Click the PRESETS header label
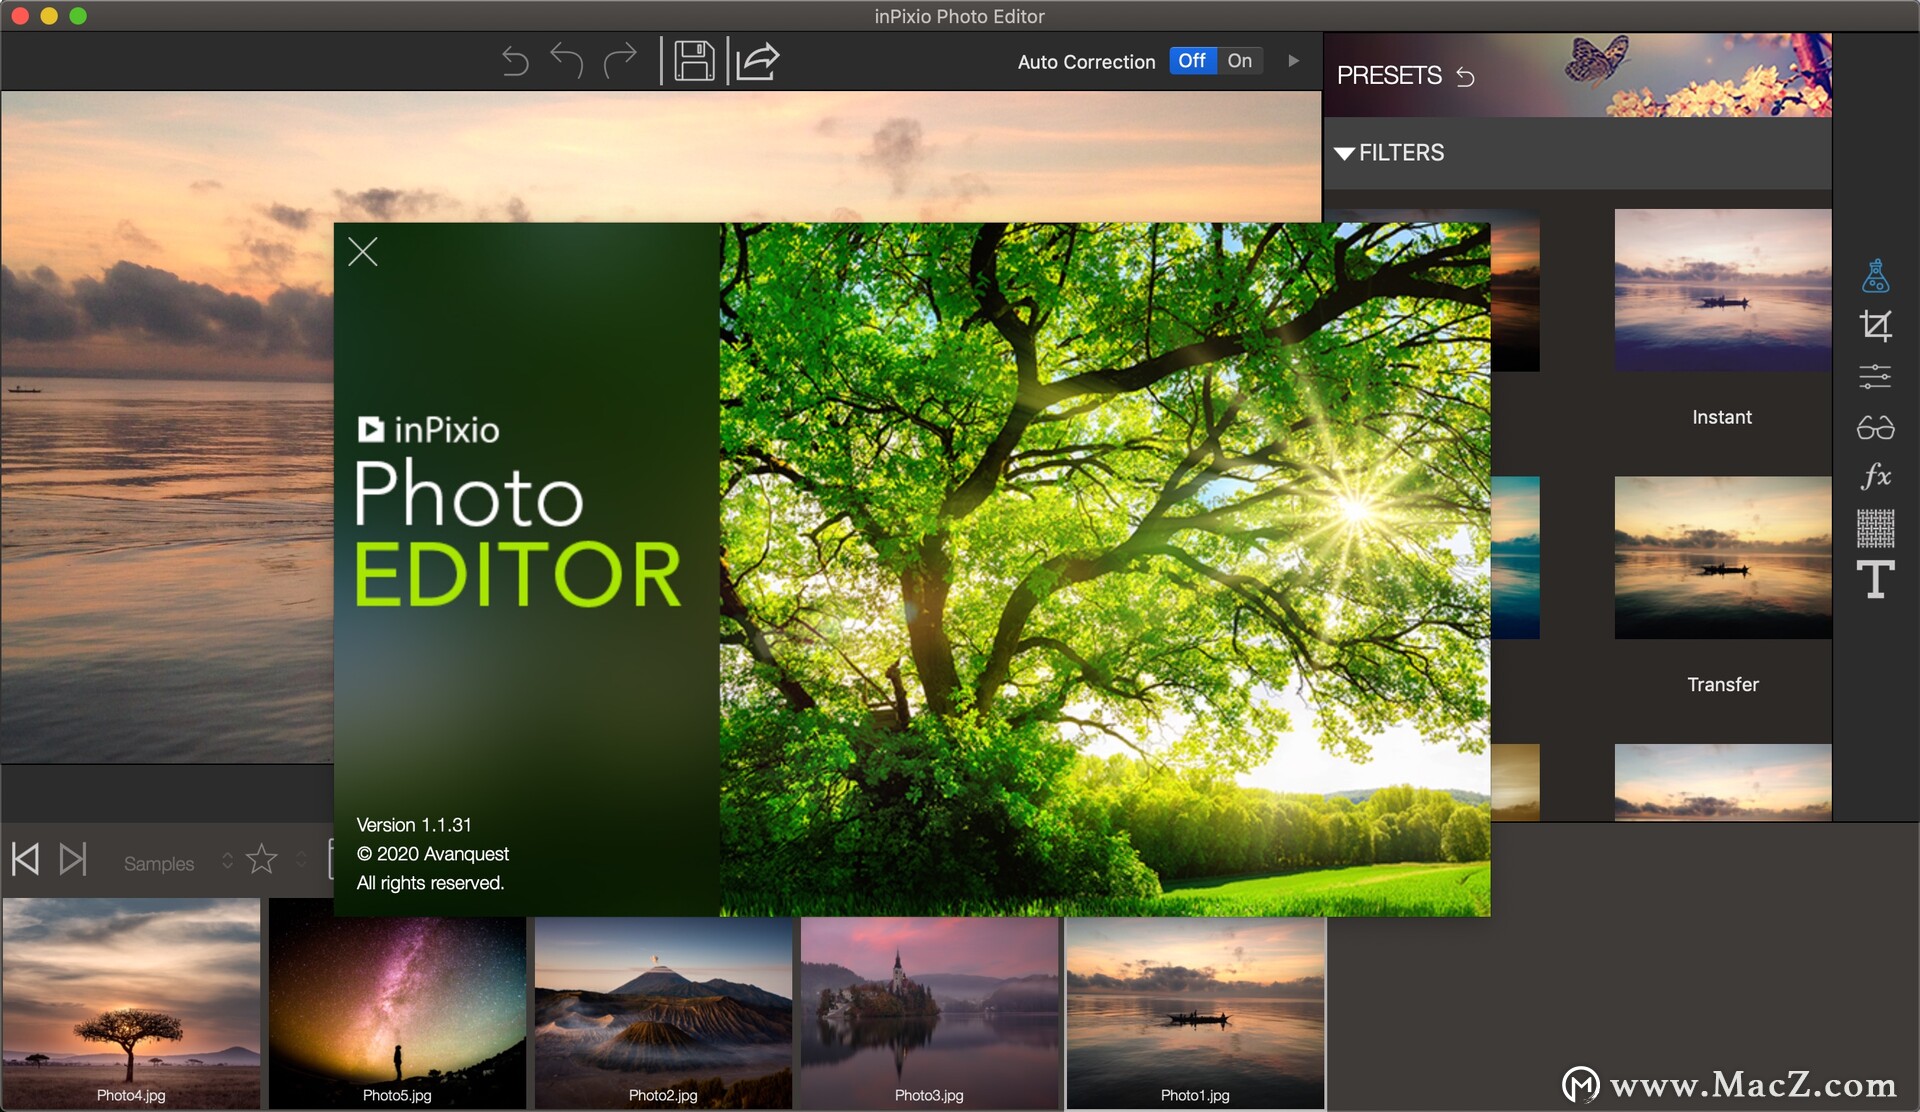Image resolution: width=1920 pixels, height=1112 pixels. click(1389, 76)
